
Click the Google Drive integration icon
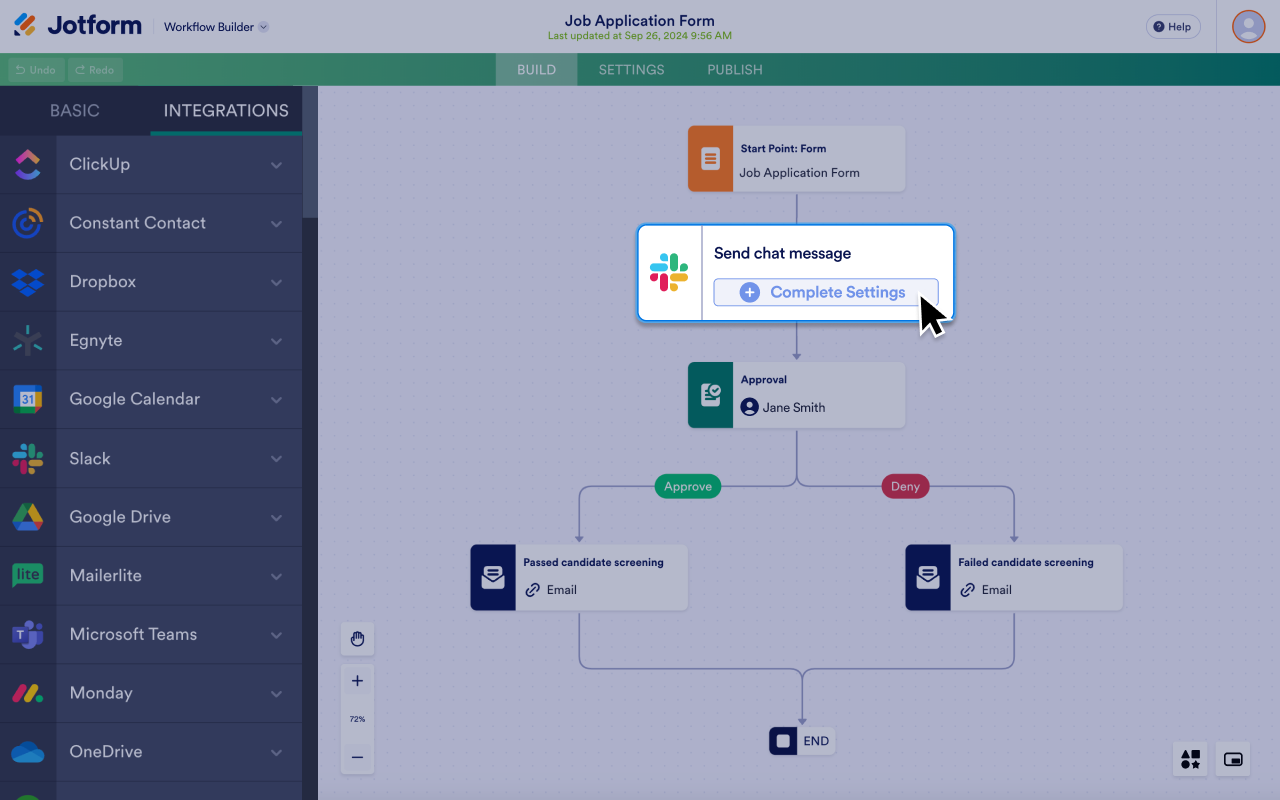click(28, 517)
